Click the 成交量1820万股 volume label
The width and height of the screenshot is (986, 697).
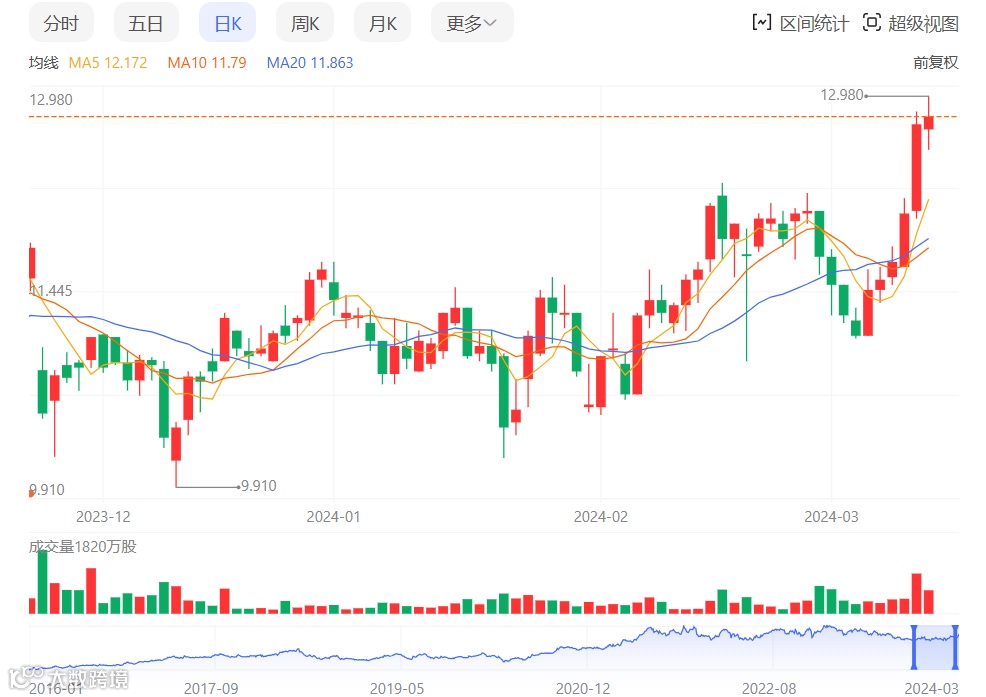(x=82, y=546)
